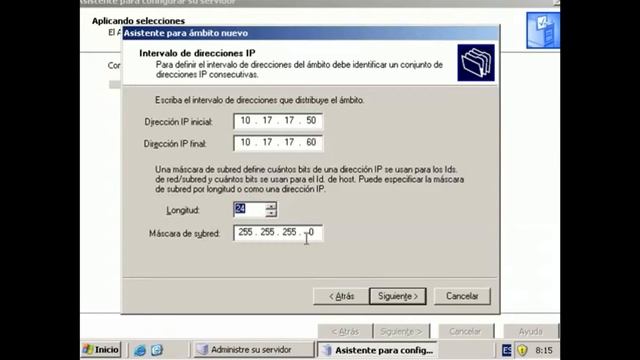Increase Longitud with the up arrow
The height and width of the screenshot is (360, 640).
pyautogui.click(x=271, y=206)
